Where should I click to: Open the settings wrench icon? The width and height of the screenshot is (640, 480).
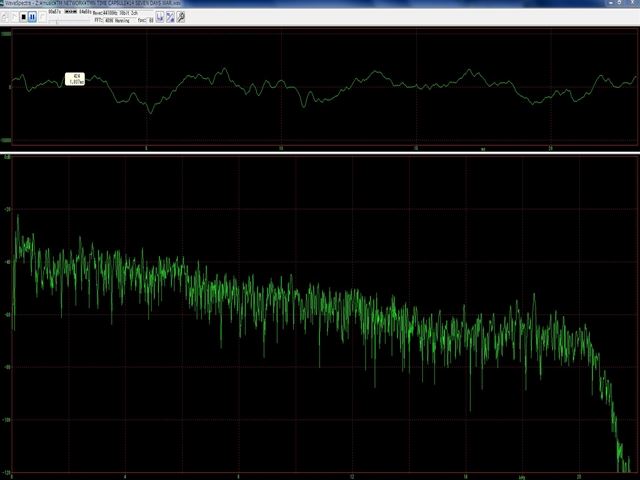pos(180,17)
